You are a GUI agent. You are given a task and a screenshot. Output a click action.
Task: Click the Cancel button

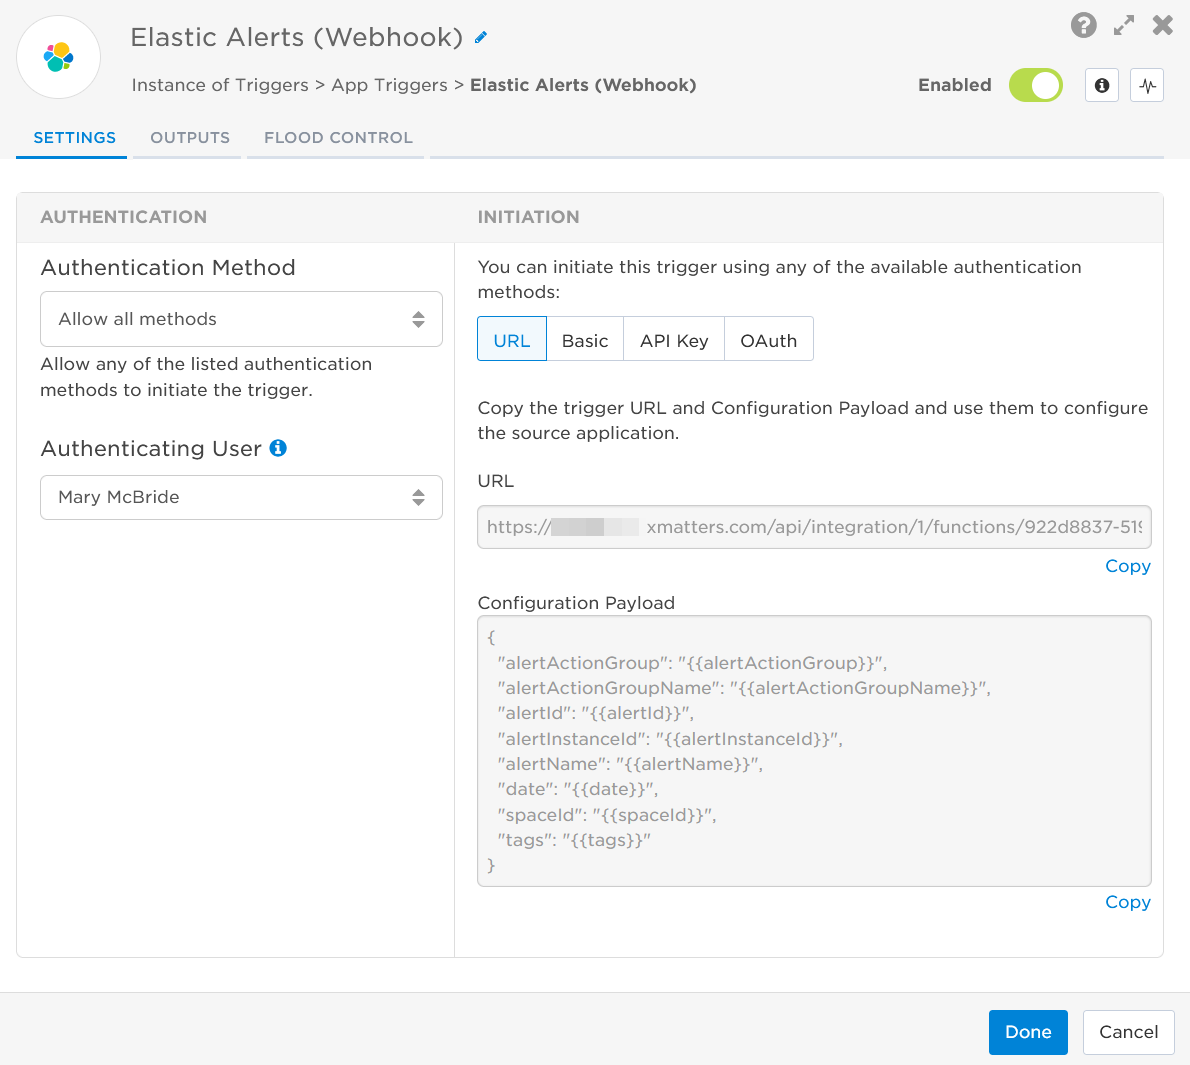(x=1129, y=1032)
